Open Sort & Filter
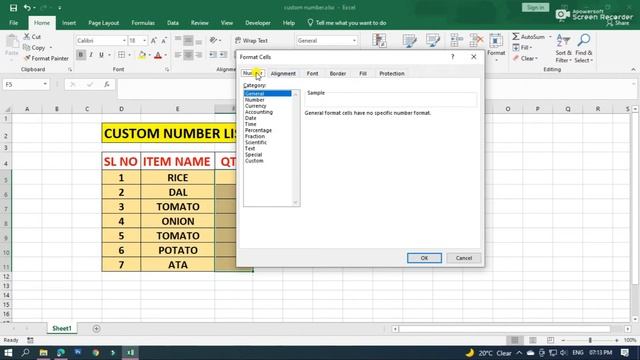This screenshot has height=360, width=640. (x=563, y=48)
